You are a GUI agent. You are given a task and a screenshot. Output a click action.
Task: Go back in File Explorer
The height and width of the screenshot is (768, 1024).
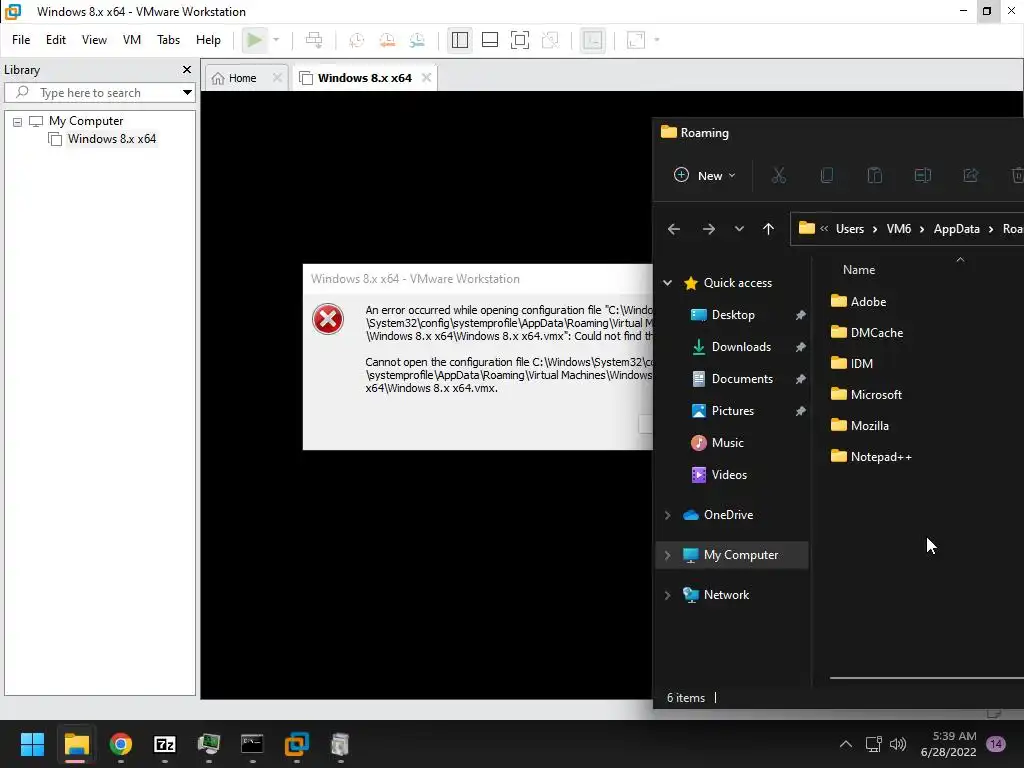(x=674, y=229)
